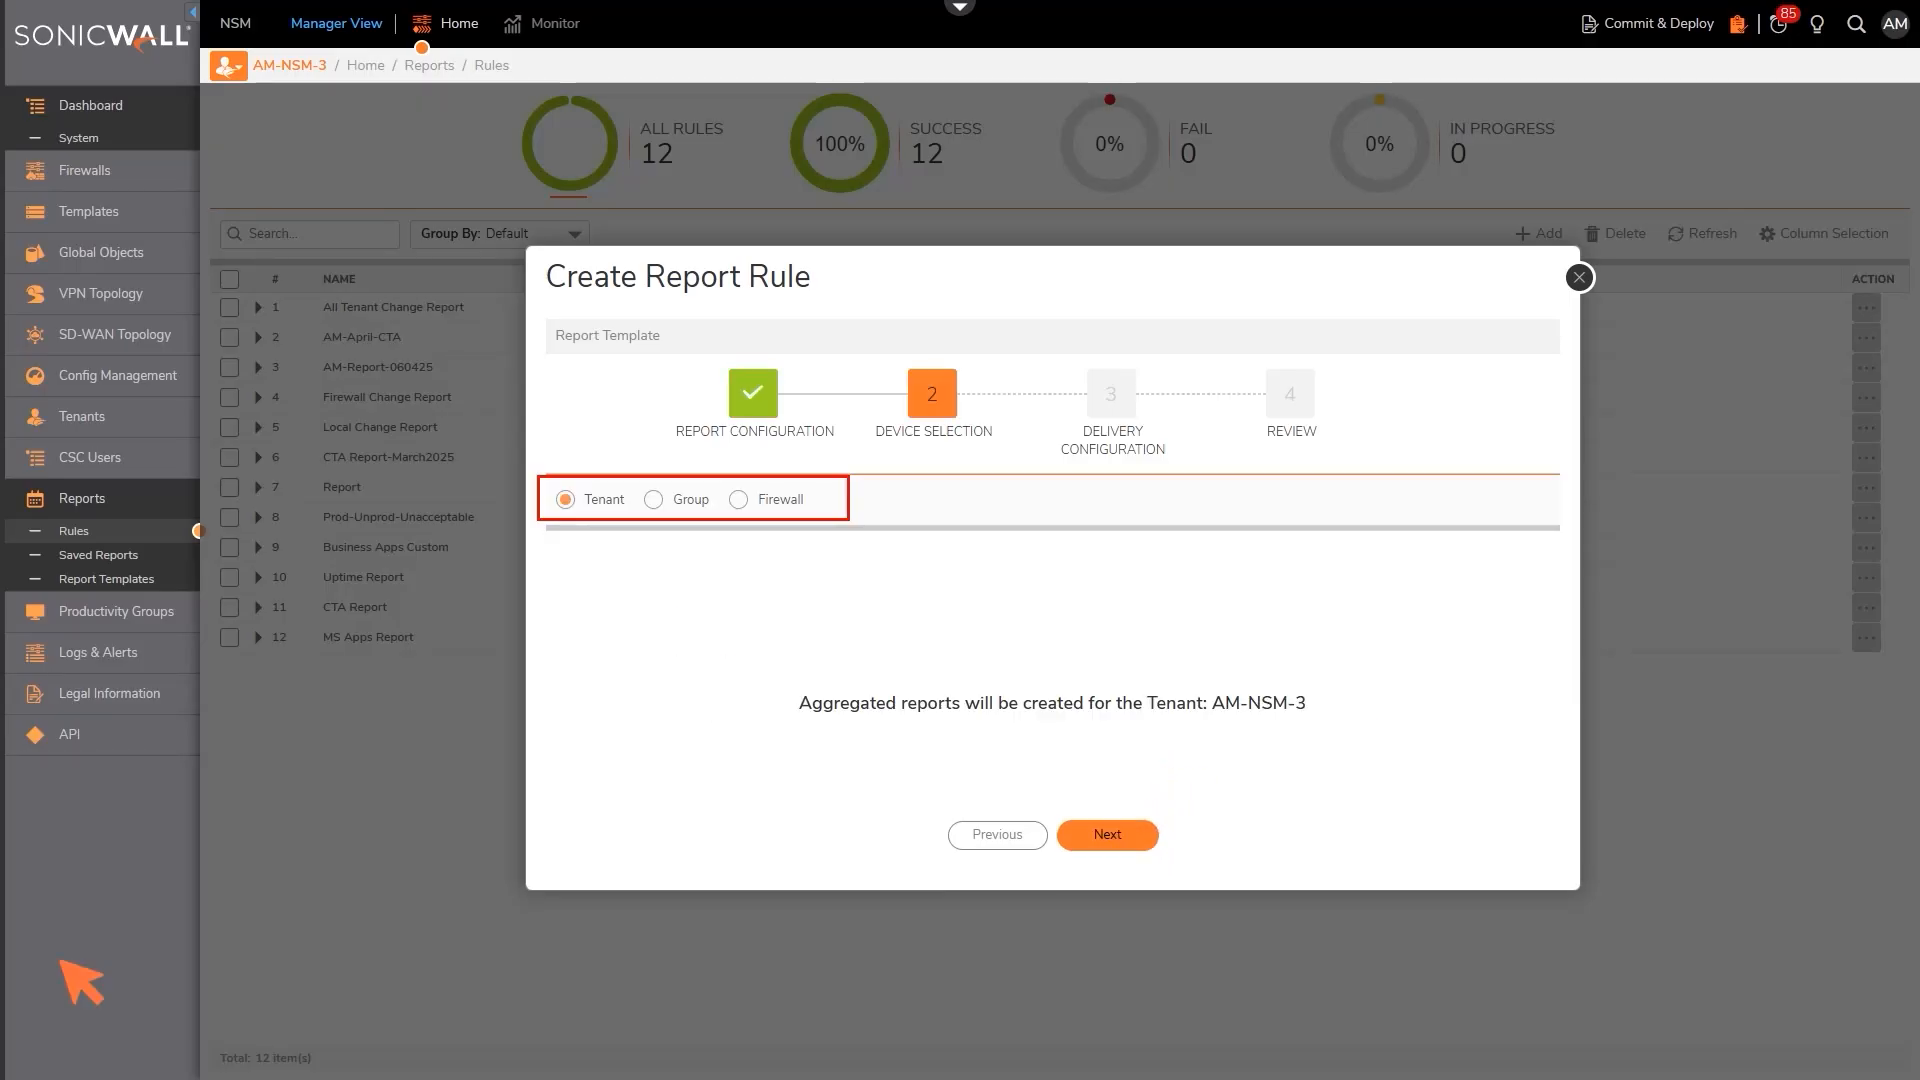1920x1080 pixels.
Task: Open Firewalls in the sidebar
Action: tap(84, 171)
